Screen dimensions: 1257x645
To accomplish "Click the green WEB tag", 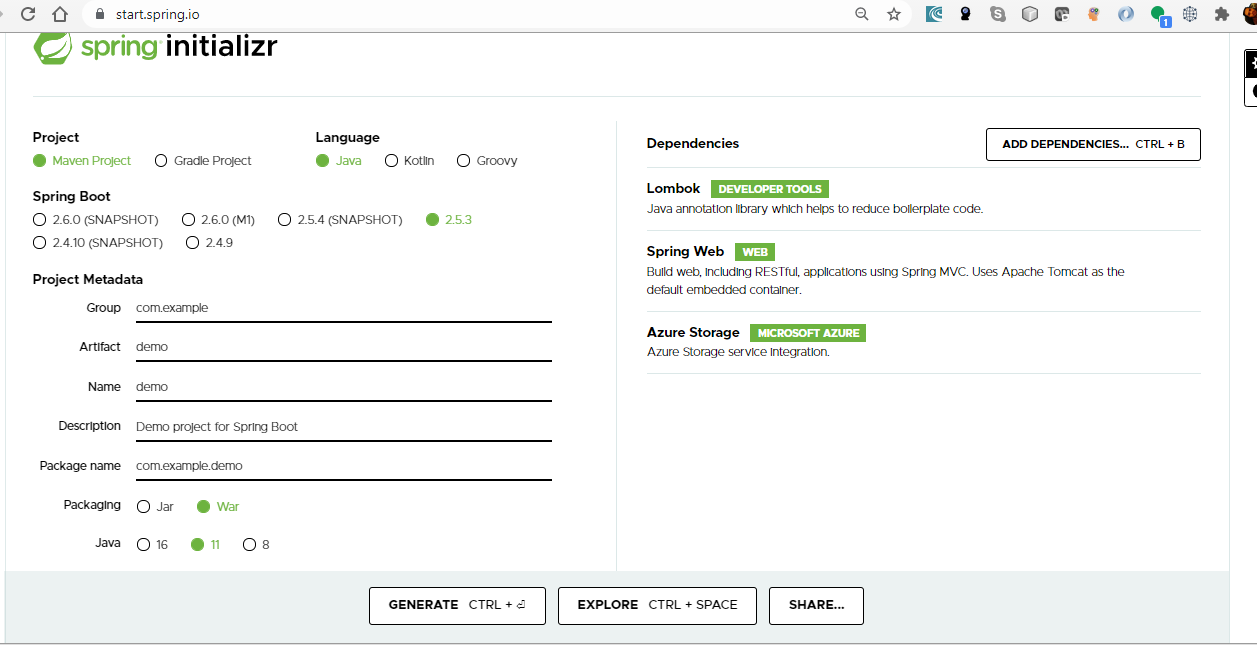I will tap(755, 252).
